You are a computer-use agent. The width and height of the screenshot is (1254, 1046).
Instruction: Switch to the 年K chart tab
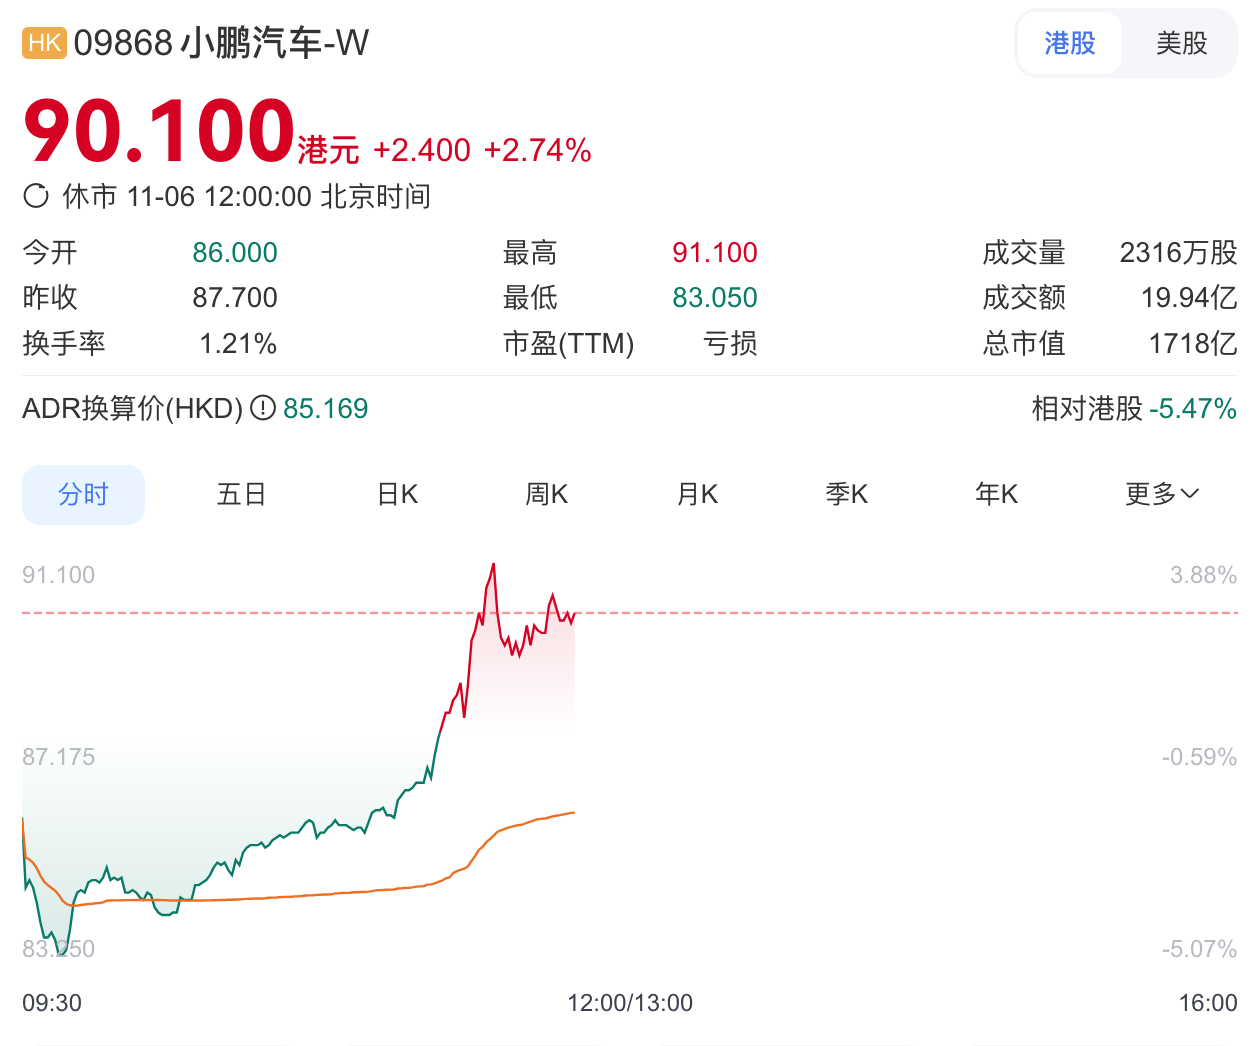coord(996,494)
